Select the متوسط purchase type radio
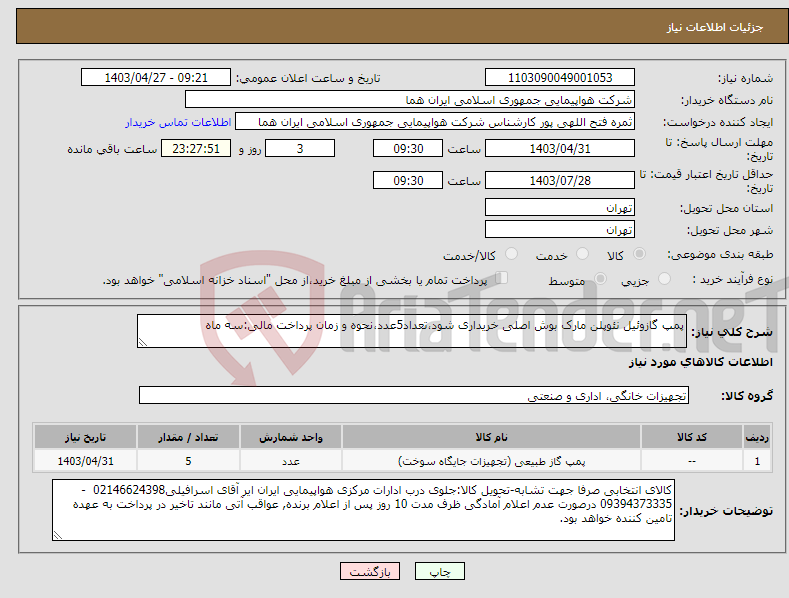Viewport: 789px width, 598px height. click(x=600, y=279)
